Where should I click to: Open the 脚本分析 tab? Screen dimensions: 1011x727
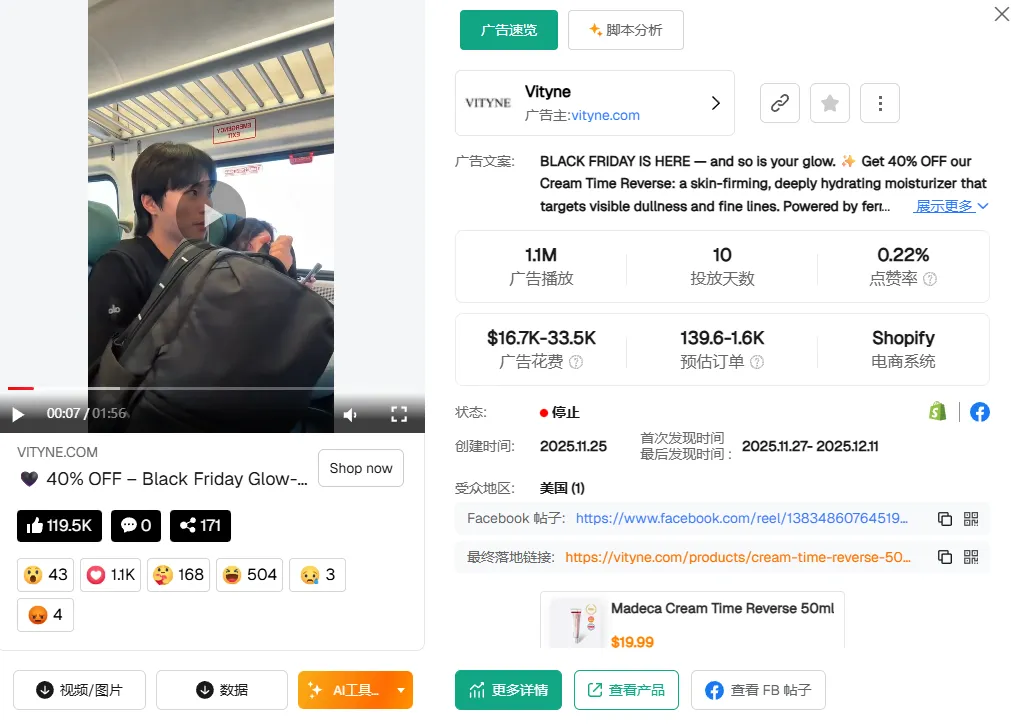coord(625,30)
